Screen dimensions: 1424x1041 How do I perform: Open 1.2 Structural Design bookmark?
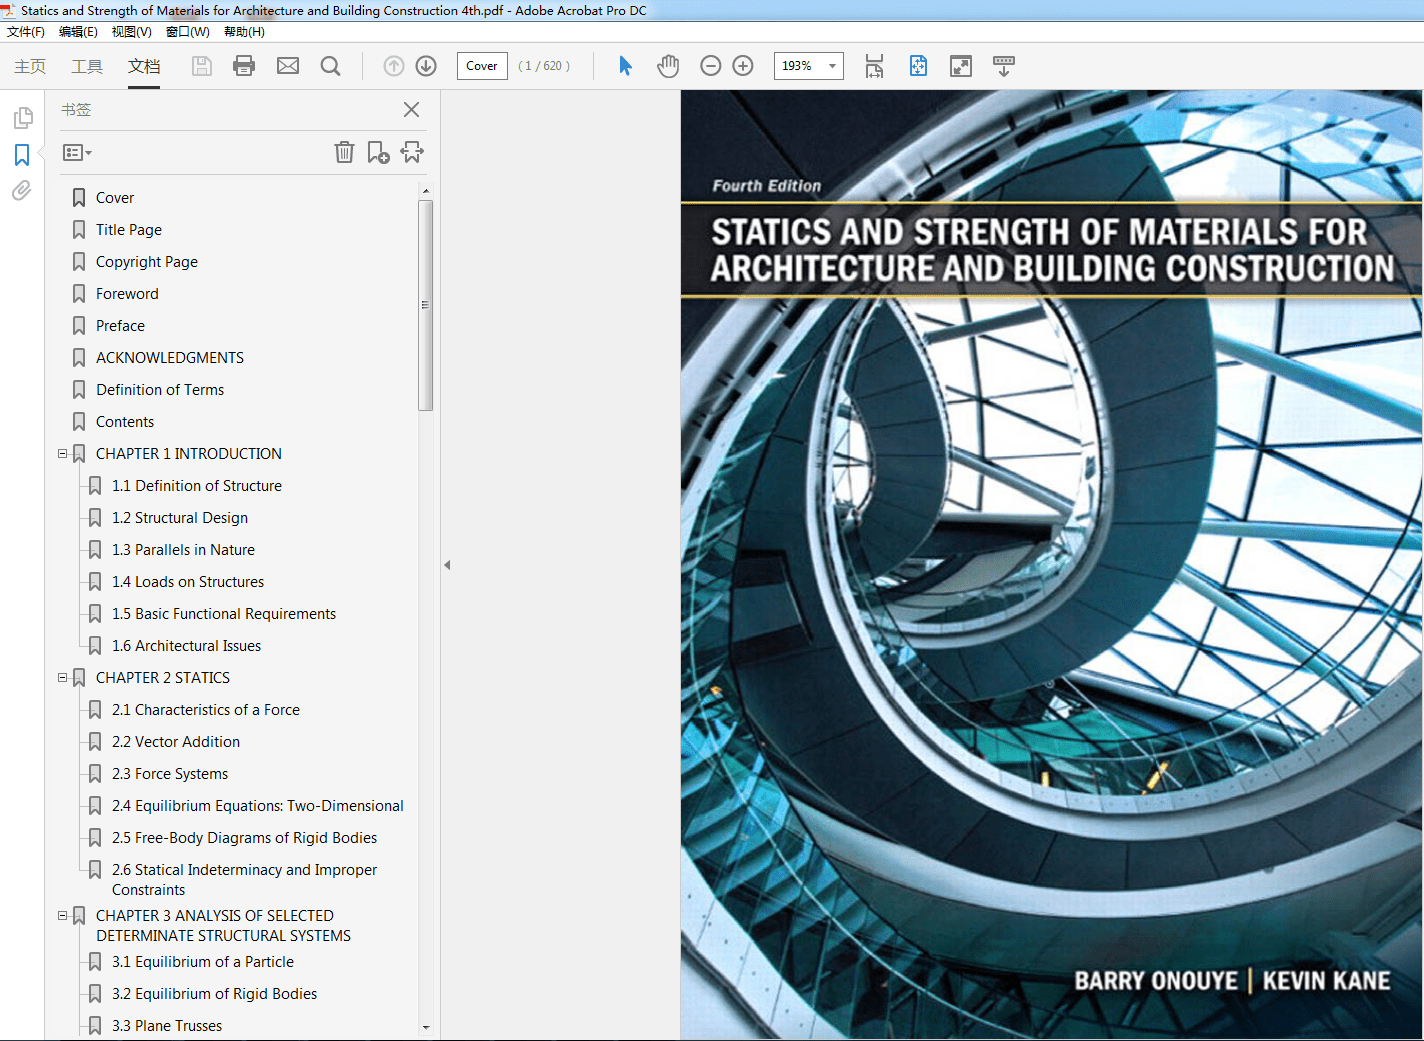point(180,518)
